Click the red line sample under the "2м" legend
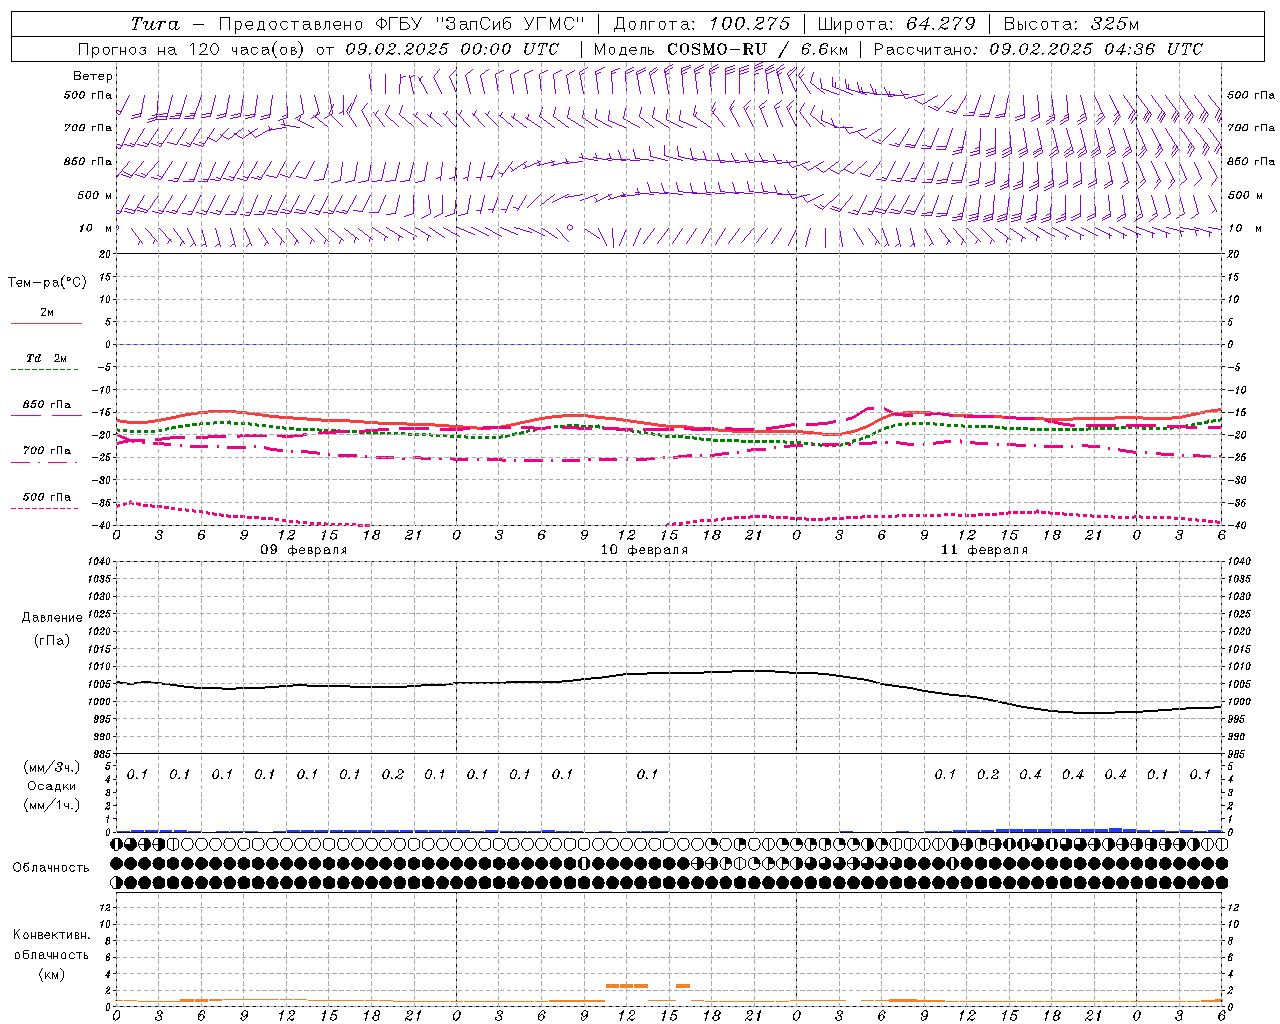 [46, 323]
